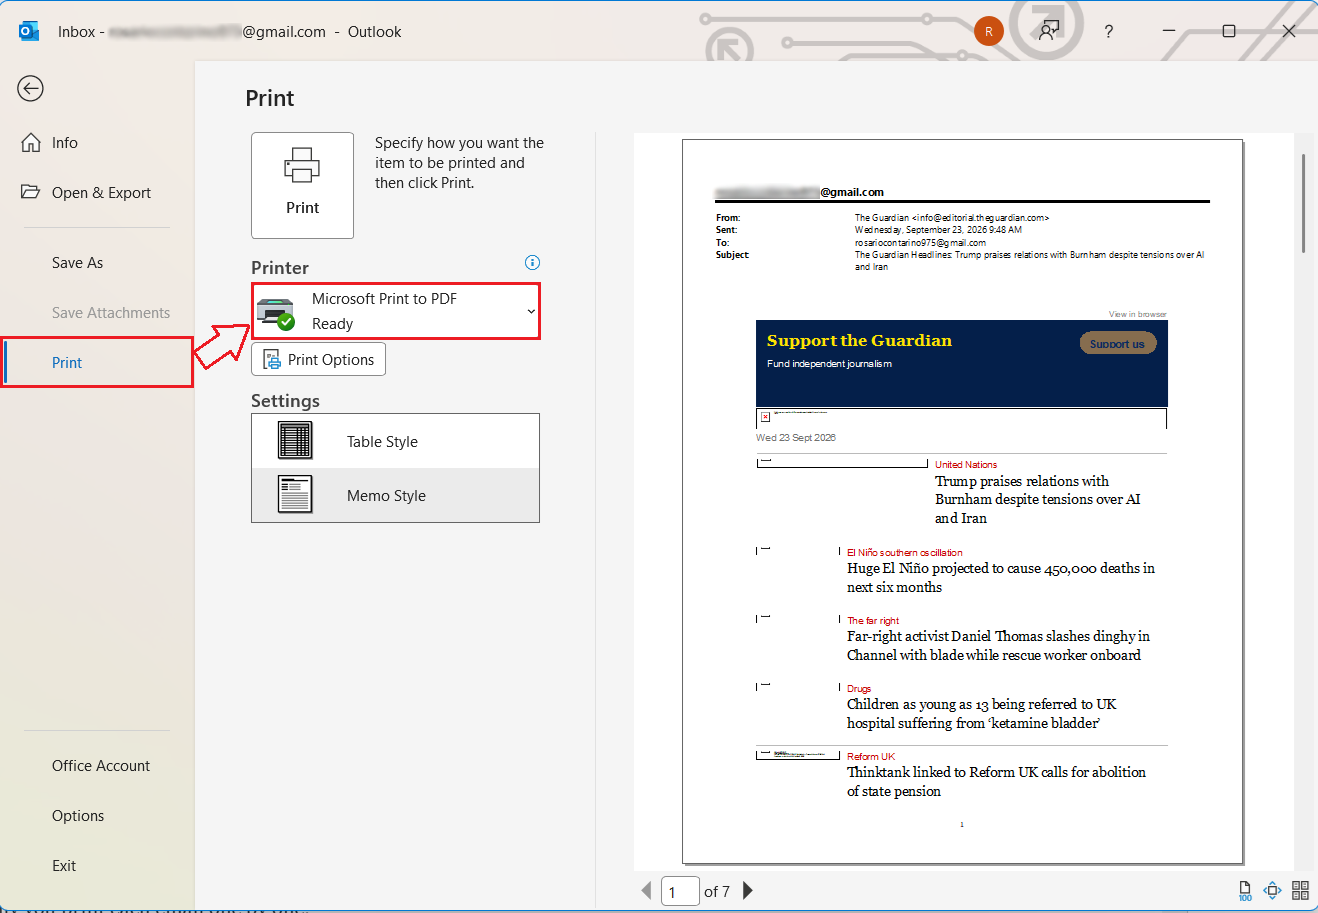The image size is (1318, 913).
Task: Click the Actual Size 100 icon
Action: click(1245, 890)
